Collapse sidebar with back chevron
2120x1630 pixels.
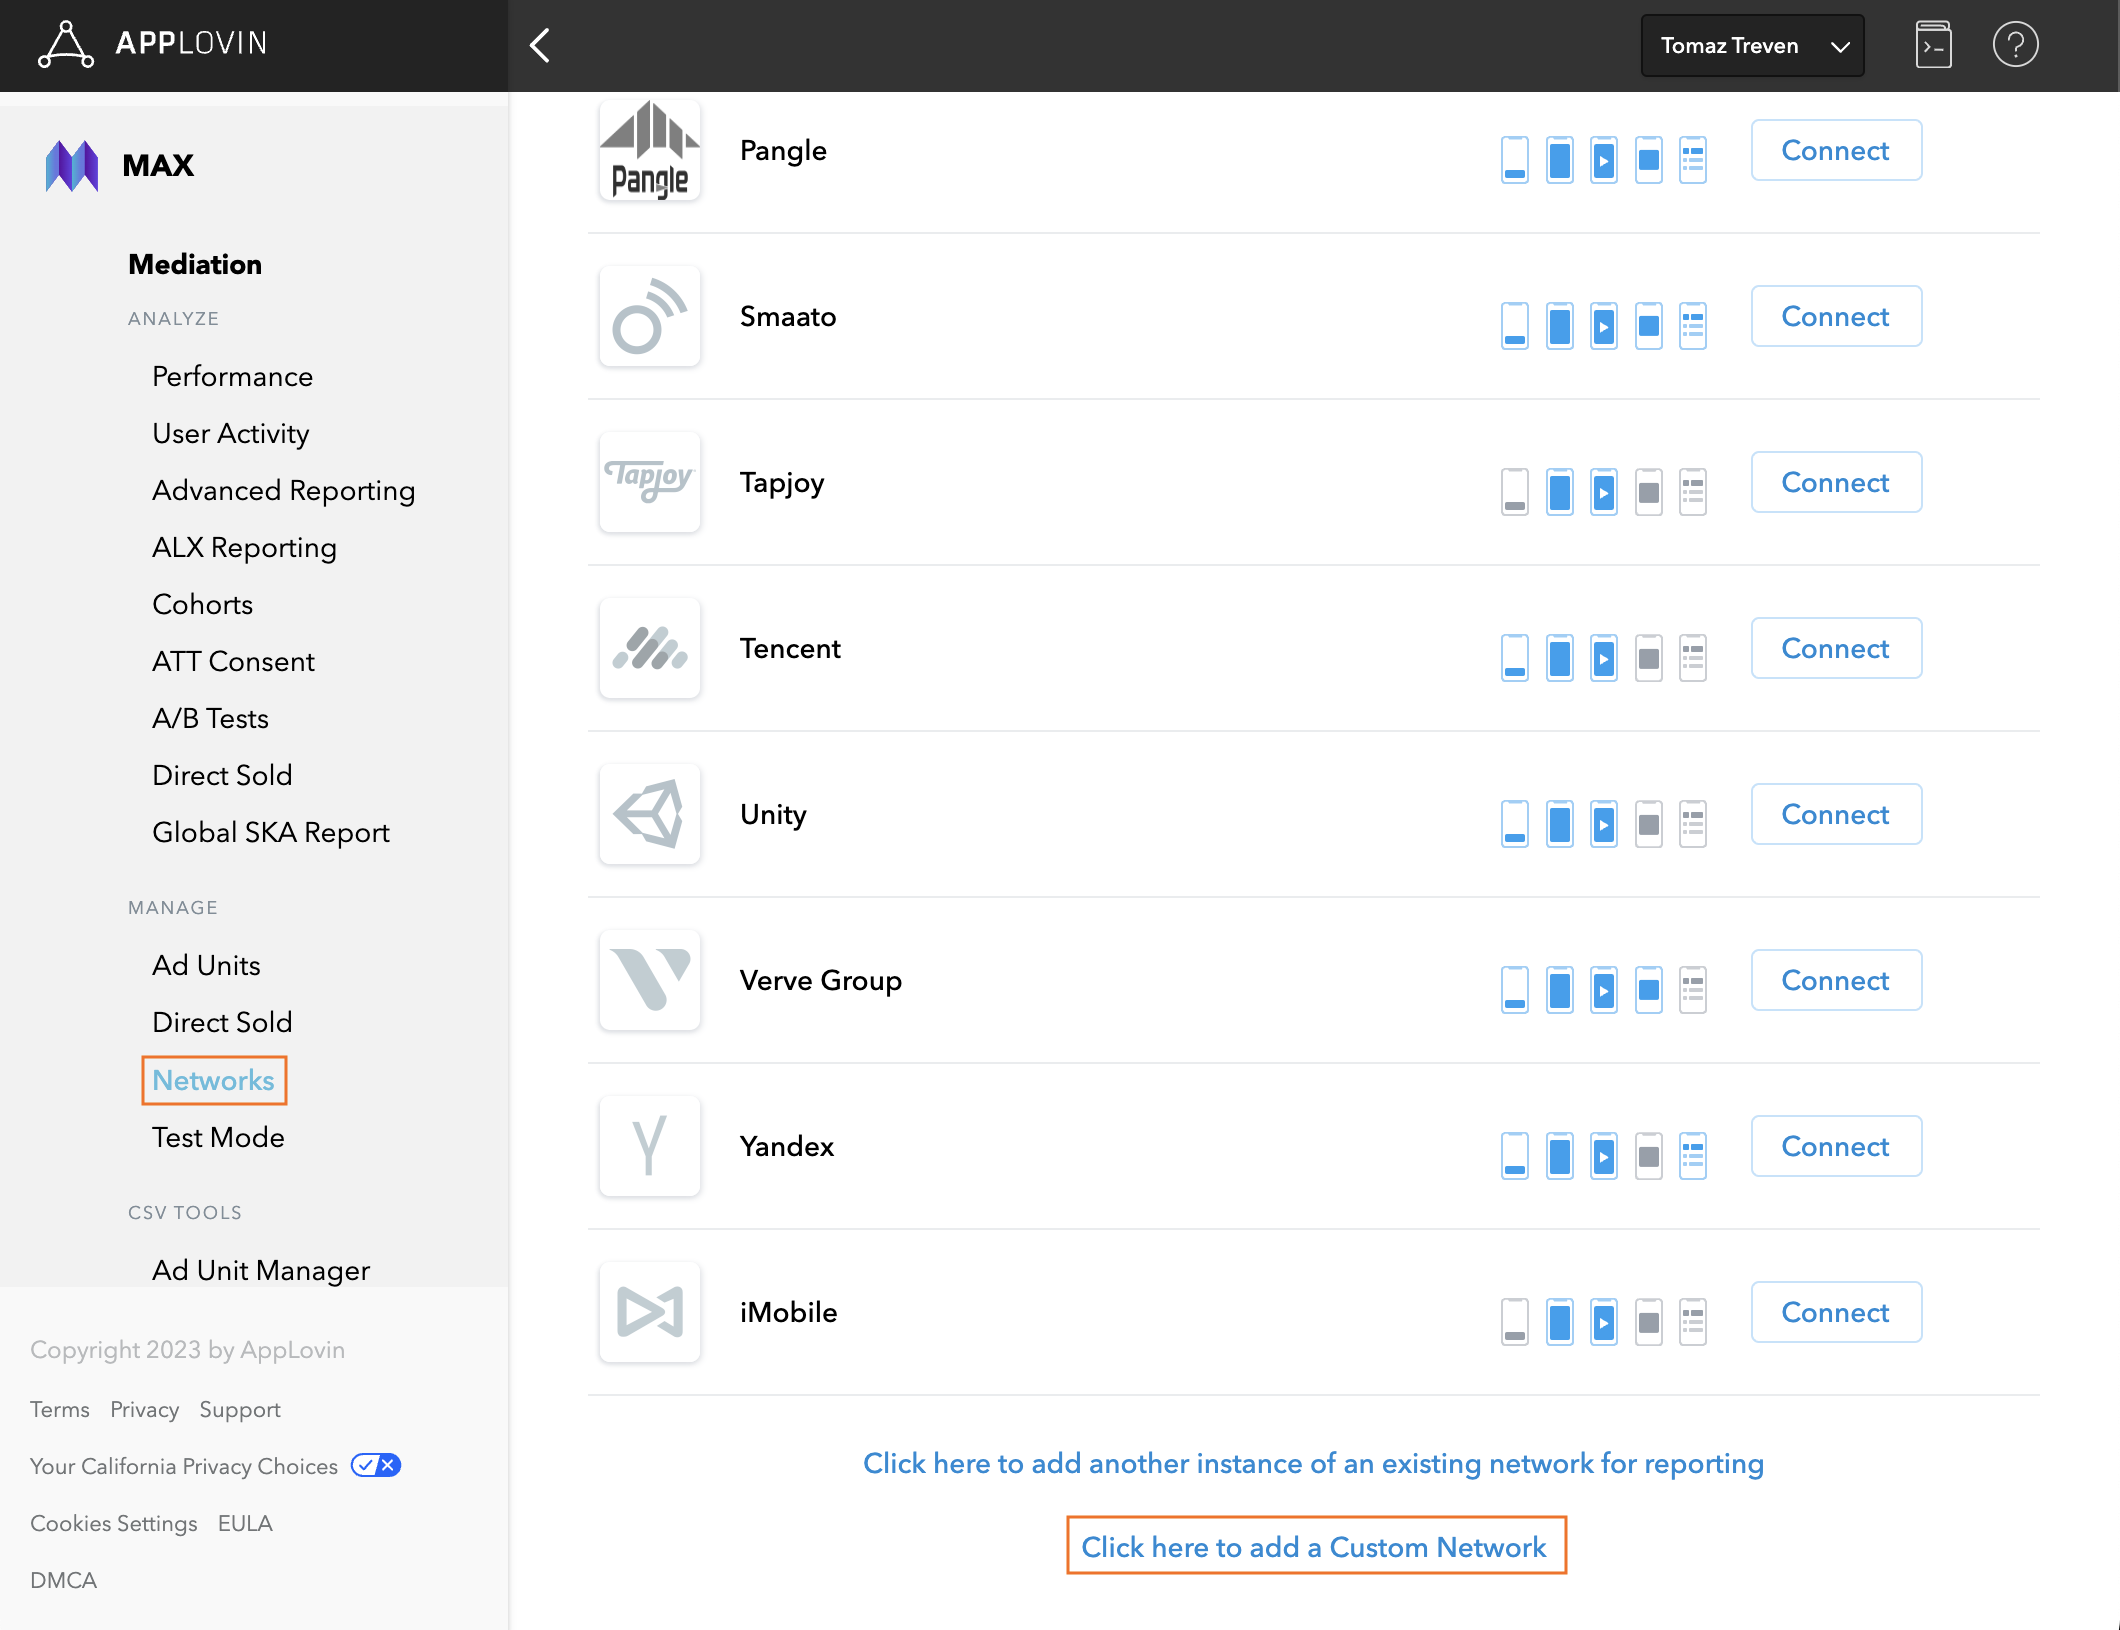[540, 45]
